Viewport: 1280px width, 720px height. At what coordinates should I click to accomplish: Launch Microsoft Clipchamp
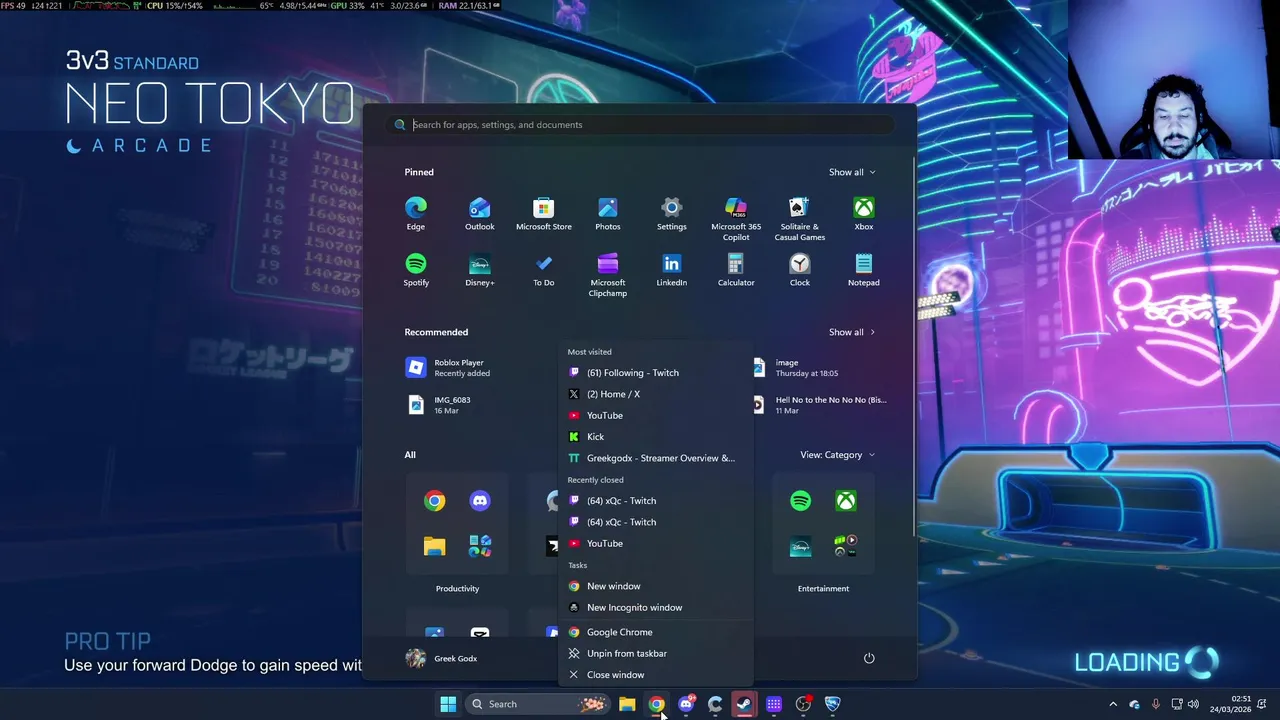[608, 274]
